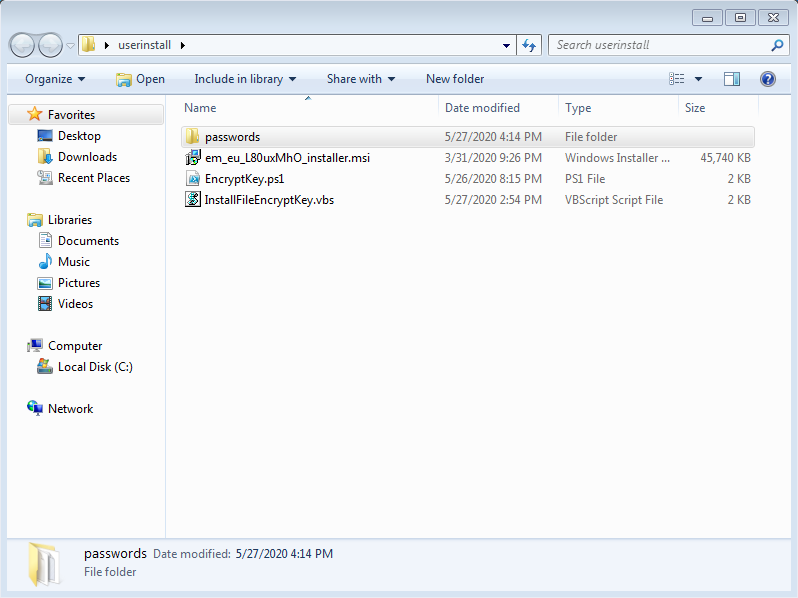Click the Local Disk (C:) drive icon
The width and height of the screenshot is (798, 598).
pos(45,366)
